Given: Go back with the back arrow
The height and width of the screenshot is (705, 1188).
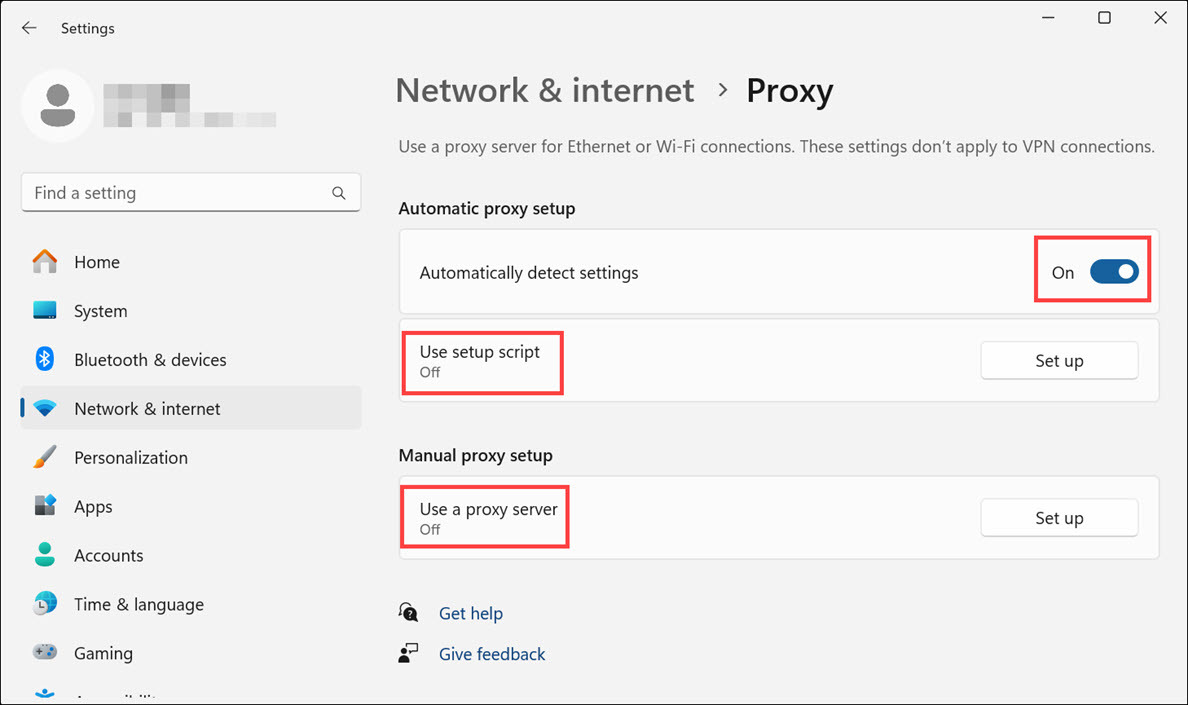Looking at the screenshot, I should click(29, 28).
